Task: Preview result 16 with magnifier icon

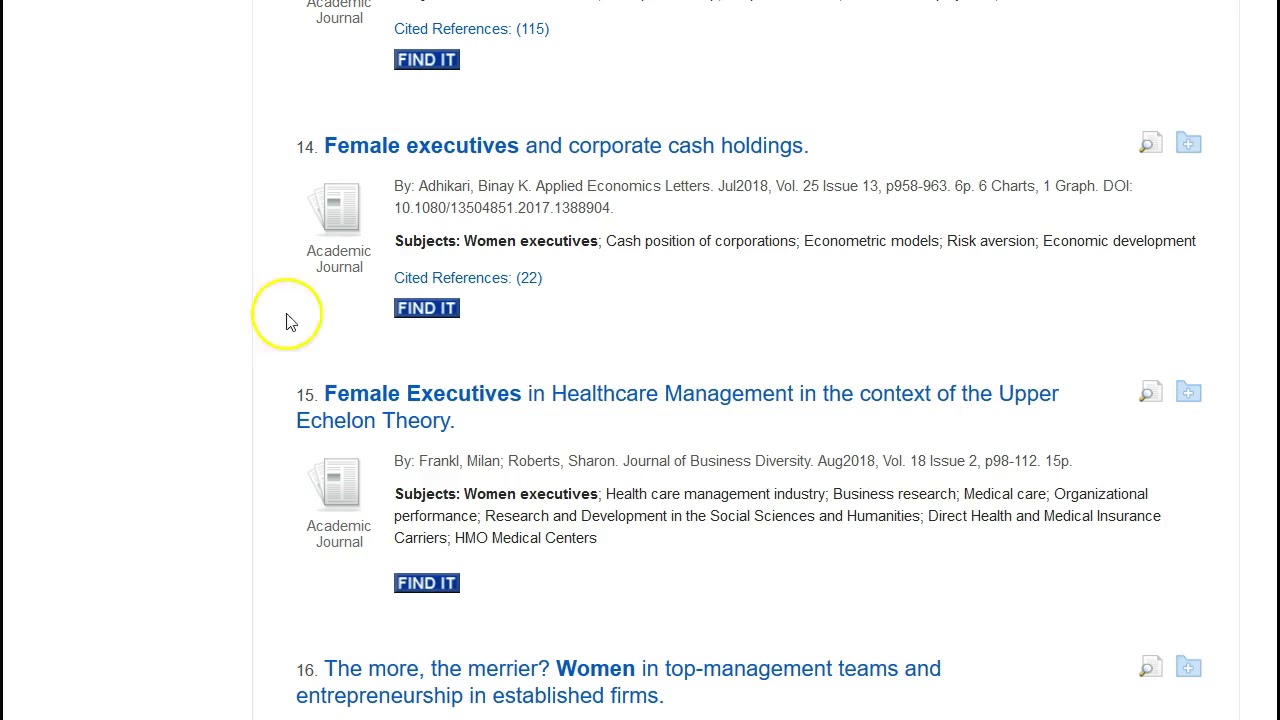Action: point(1150,667)
